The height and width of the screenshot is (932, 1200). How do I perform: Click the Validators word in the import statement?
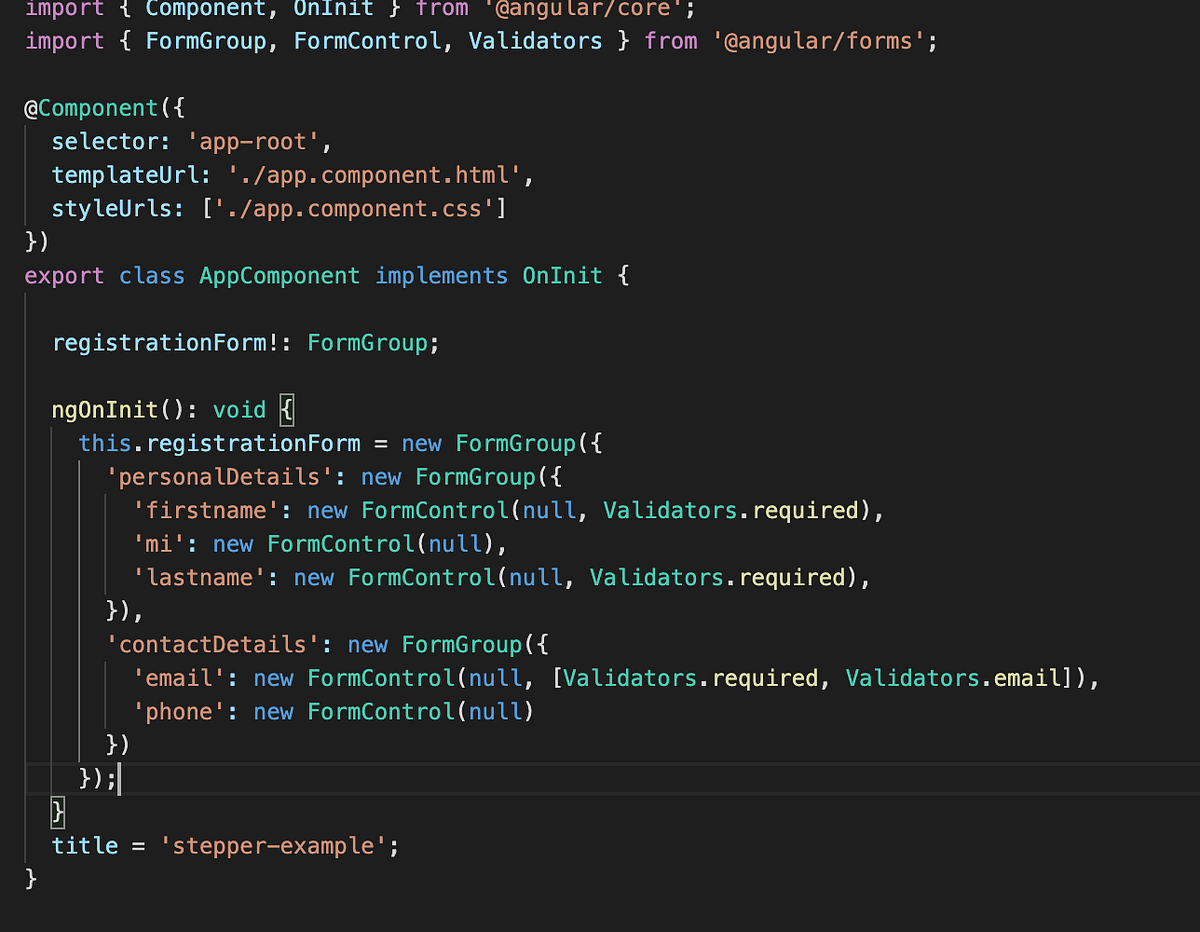[x=535, y=41]
